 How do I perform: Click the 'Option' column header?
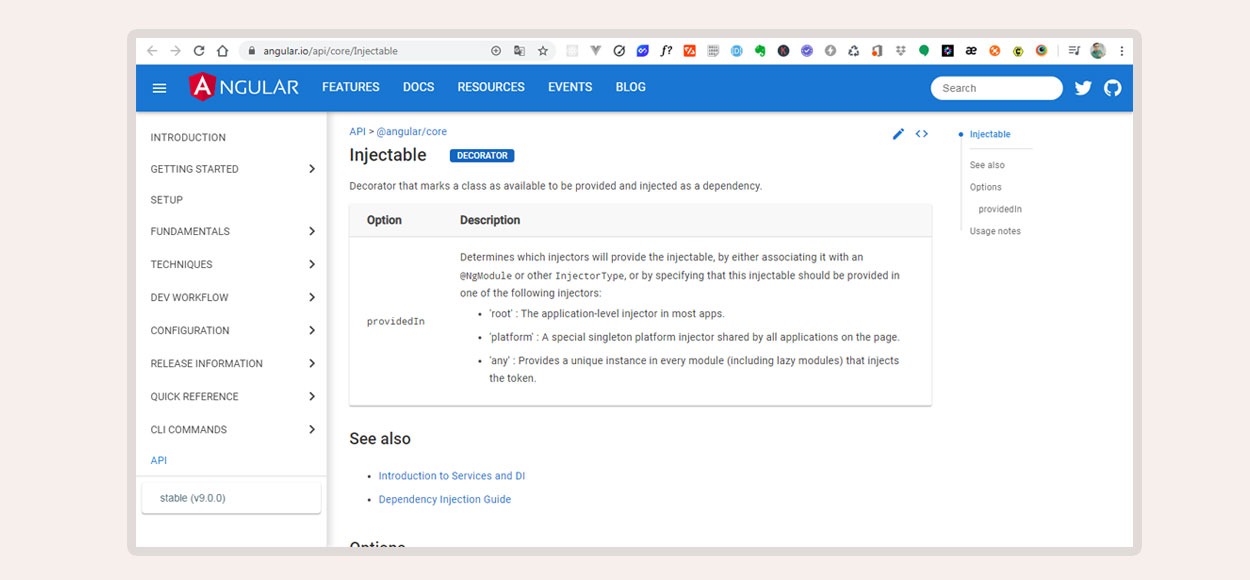[x=384, y=220]
